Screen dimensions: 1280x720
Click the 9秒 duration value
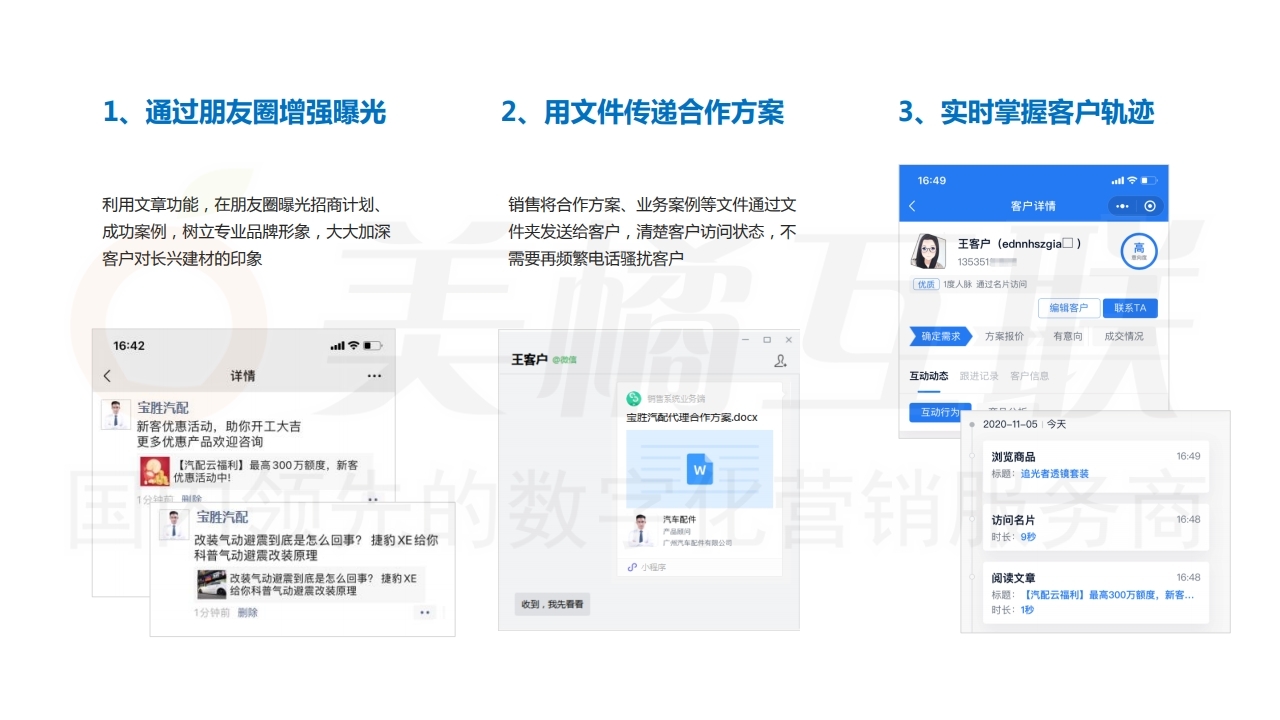(1028, 537)
